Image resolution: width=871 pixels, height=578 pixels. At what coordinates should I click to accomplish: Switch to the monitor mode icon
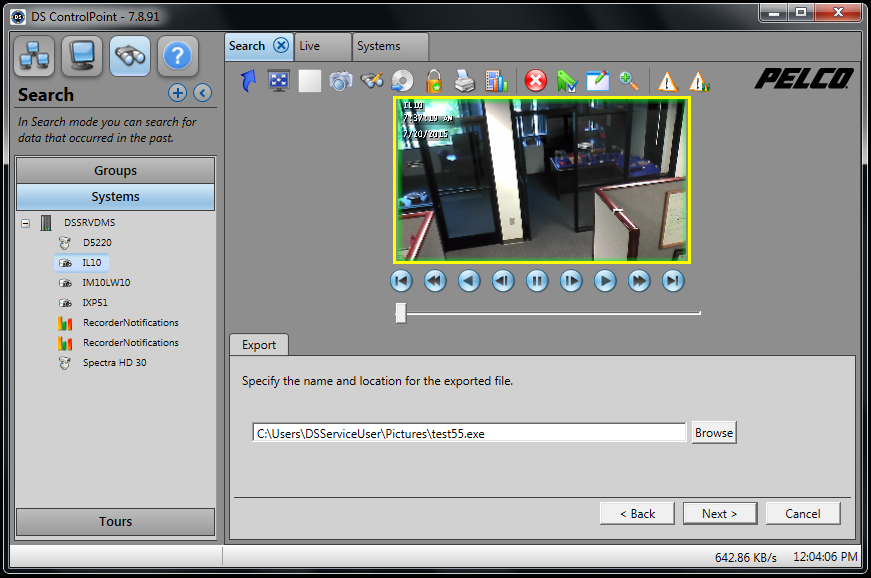82,56
